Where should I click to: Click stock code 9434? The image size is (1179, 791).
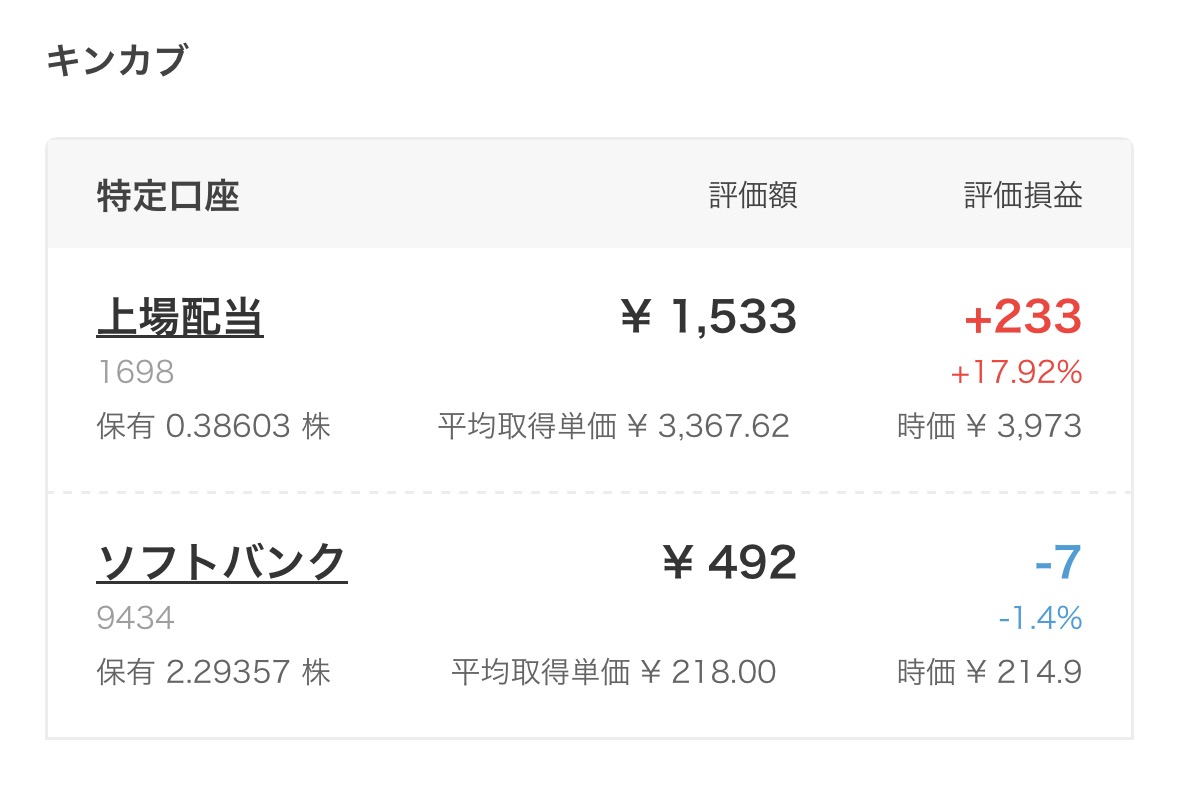(135, 618)
